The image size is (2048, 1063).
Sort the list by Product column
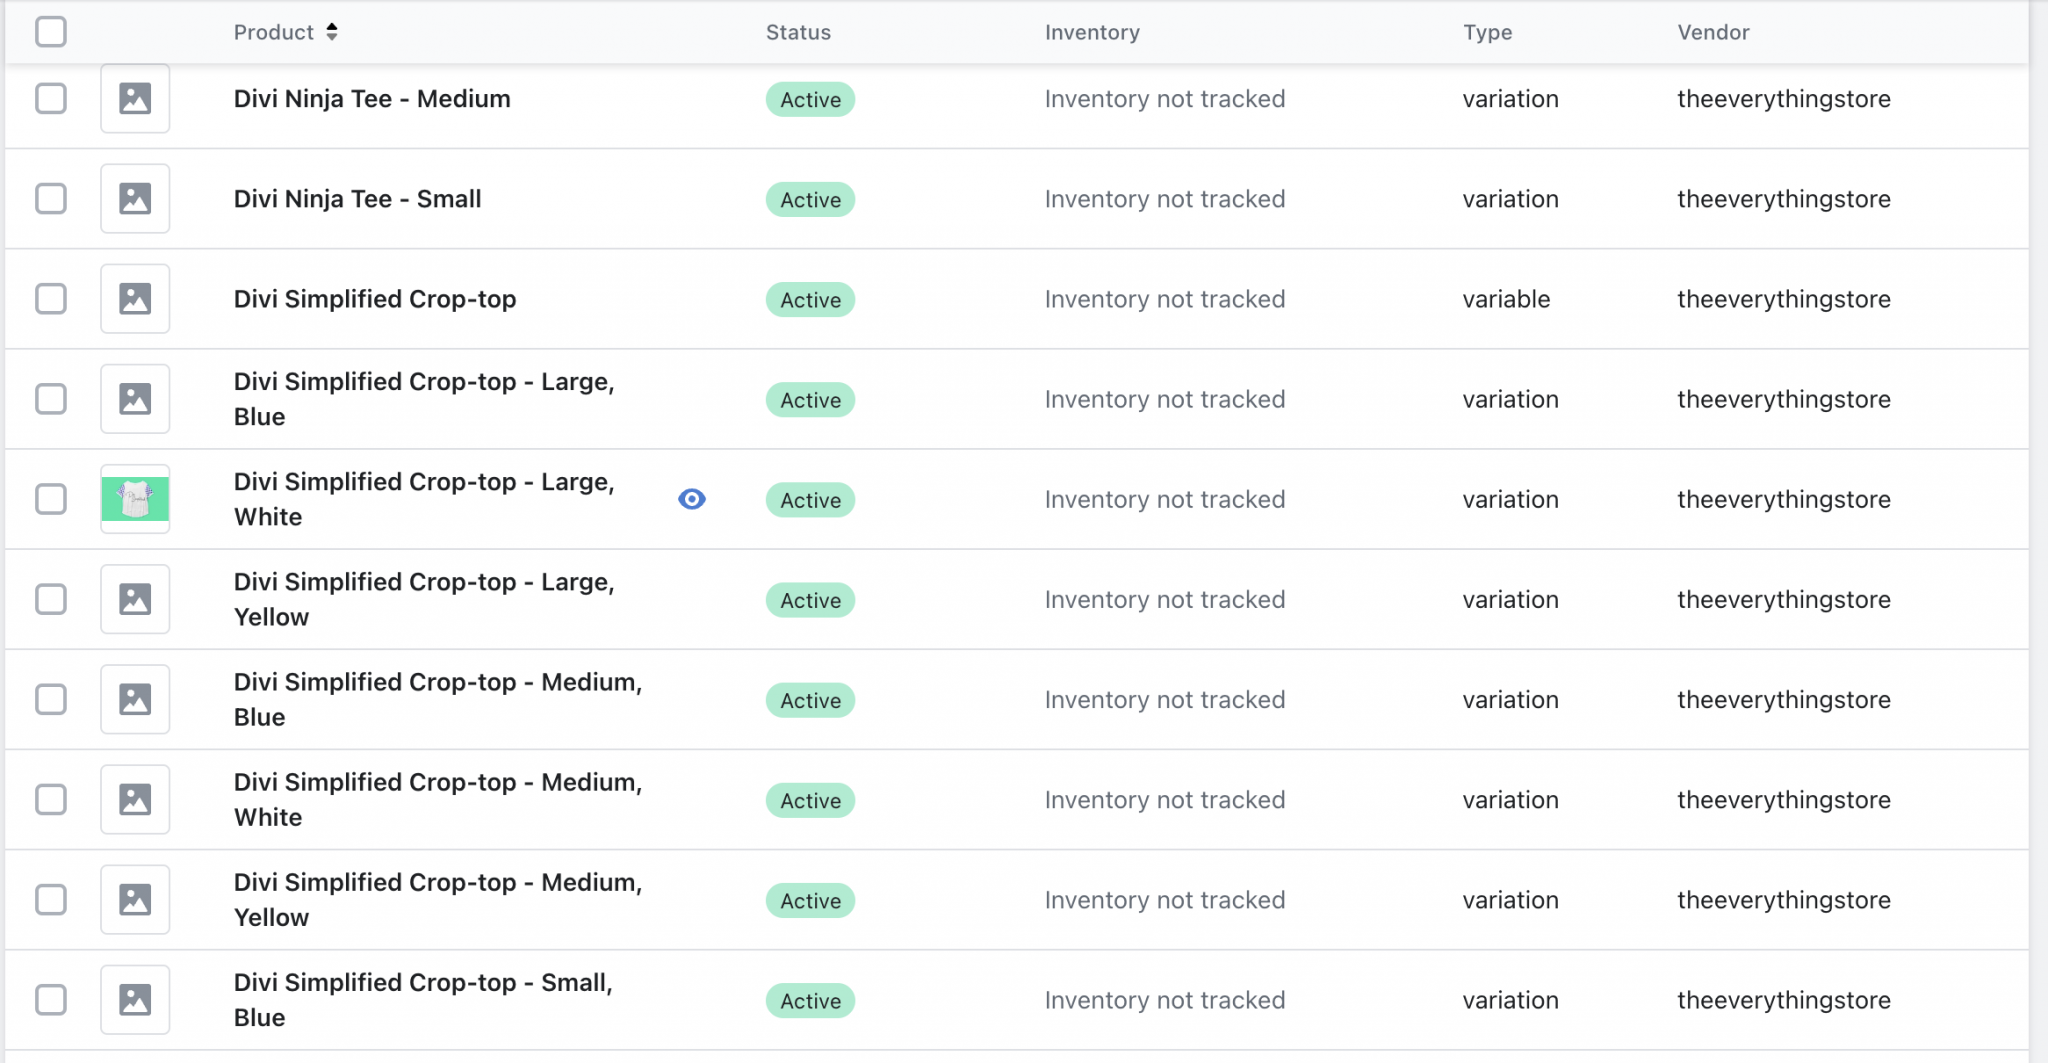274,32
